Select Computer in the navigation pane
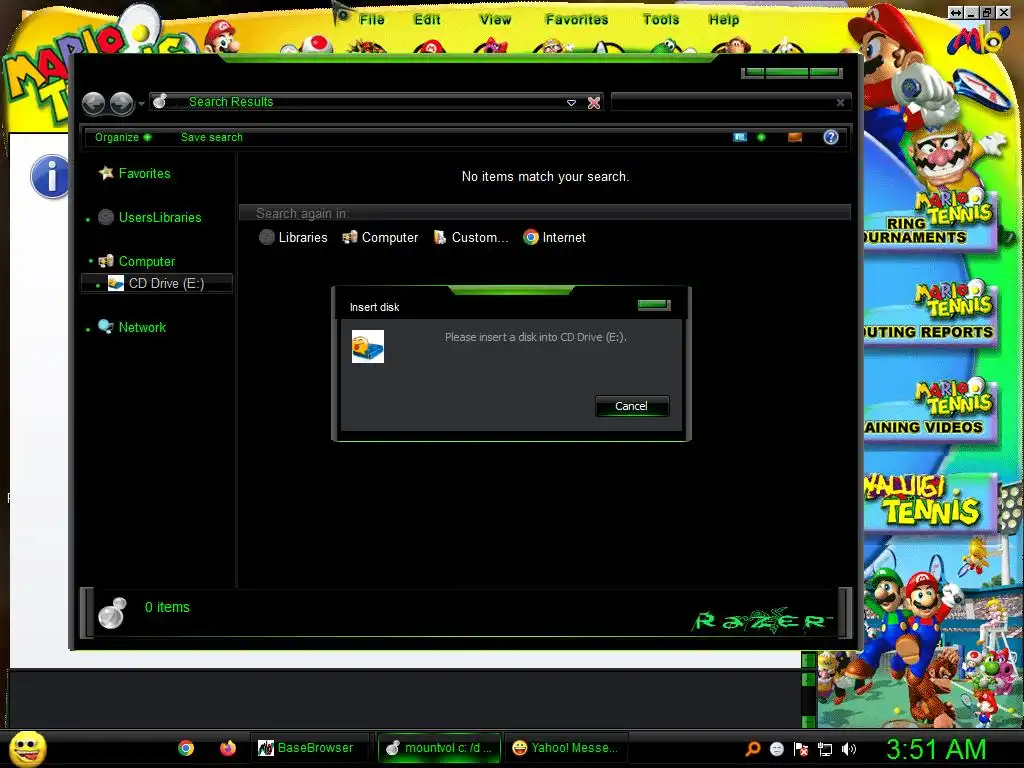This screenshot has width=1024, height=768. pyautogui.click(x=147, y=261)
